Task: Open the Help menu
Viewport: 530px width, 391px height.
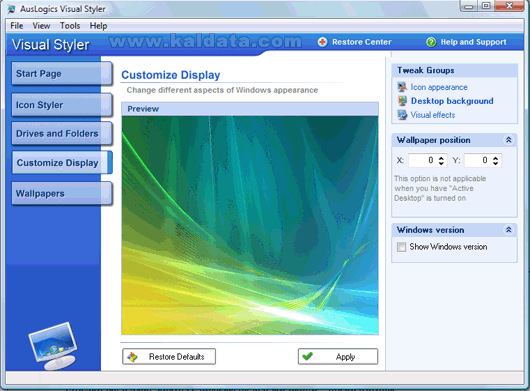Action: click(98, 26)
